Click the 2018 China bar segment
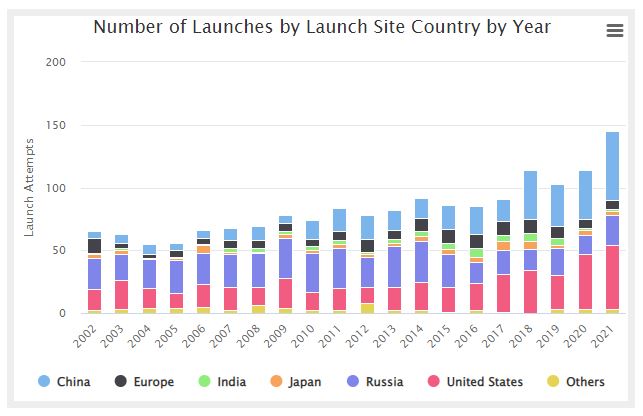Viewport: 643px width, 416px height. click(530, 195)
